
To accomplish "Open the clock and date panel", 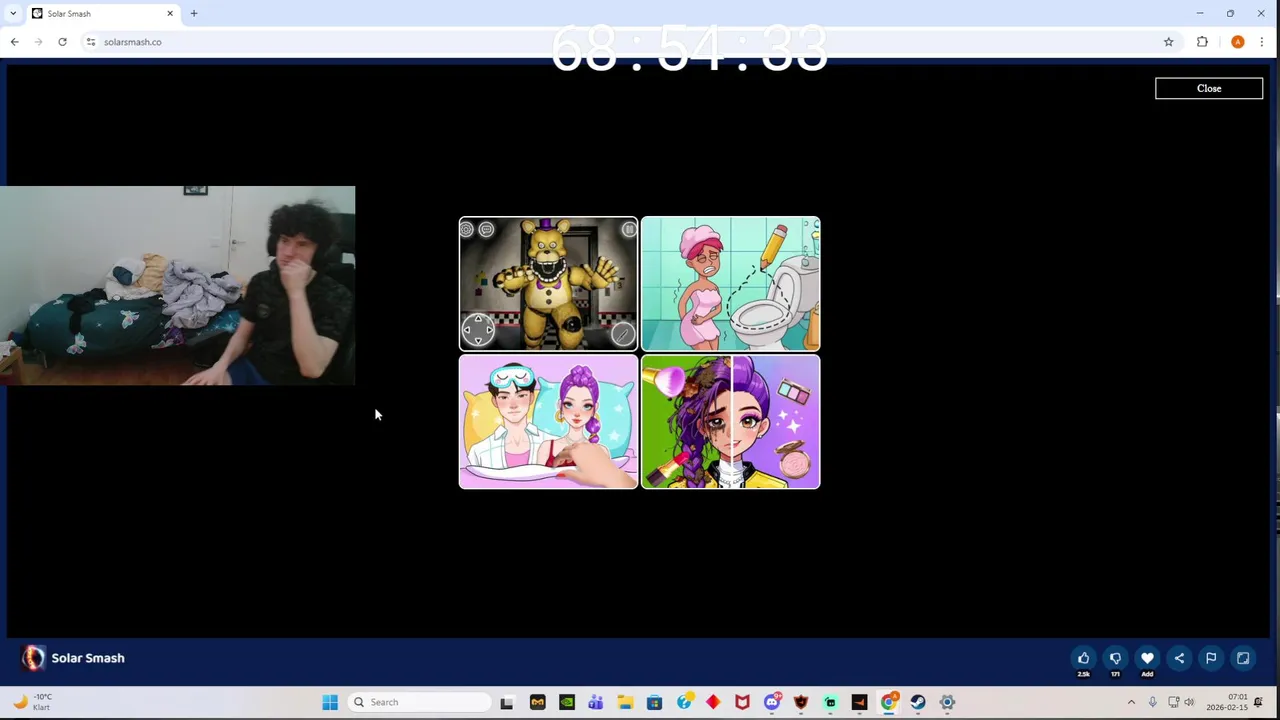I will 1227,702.
